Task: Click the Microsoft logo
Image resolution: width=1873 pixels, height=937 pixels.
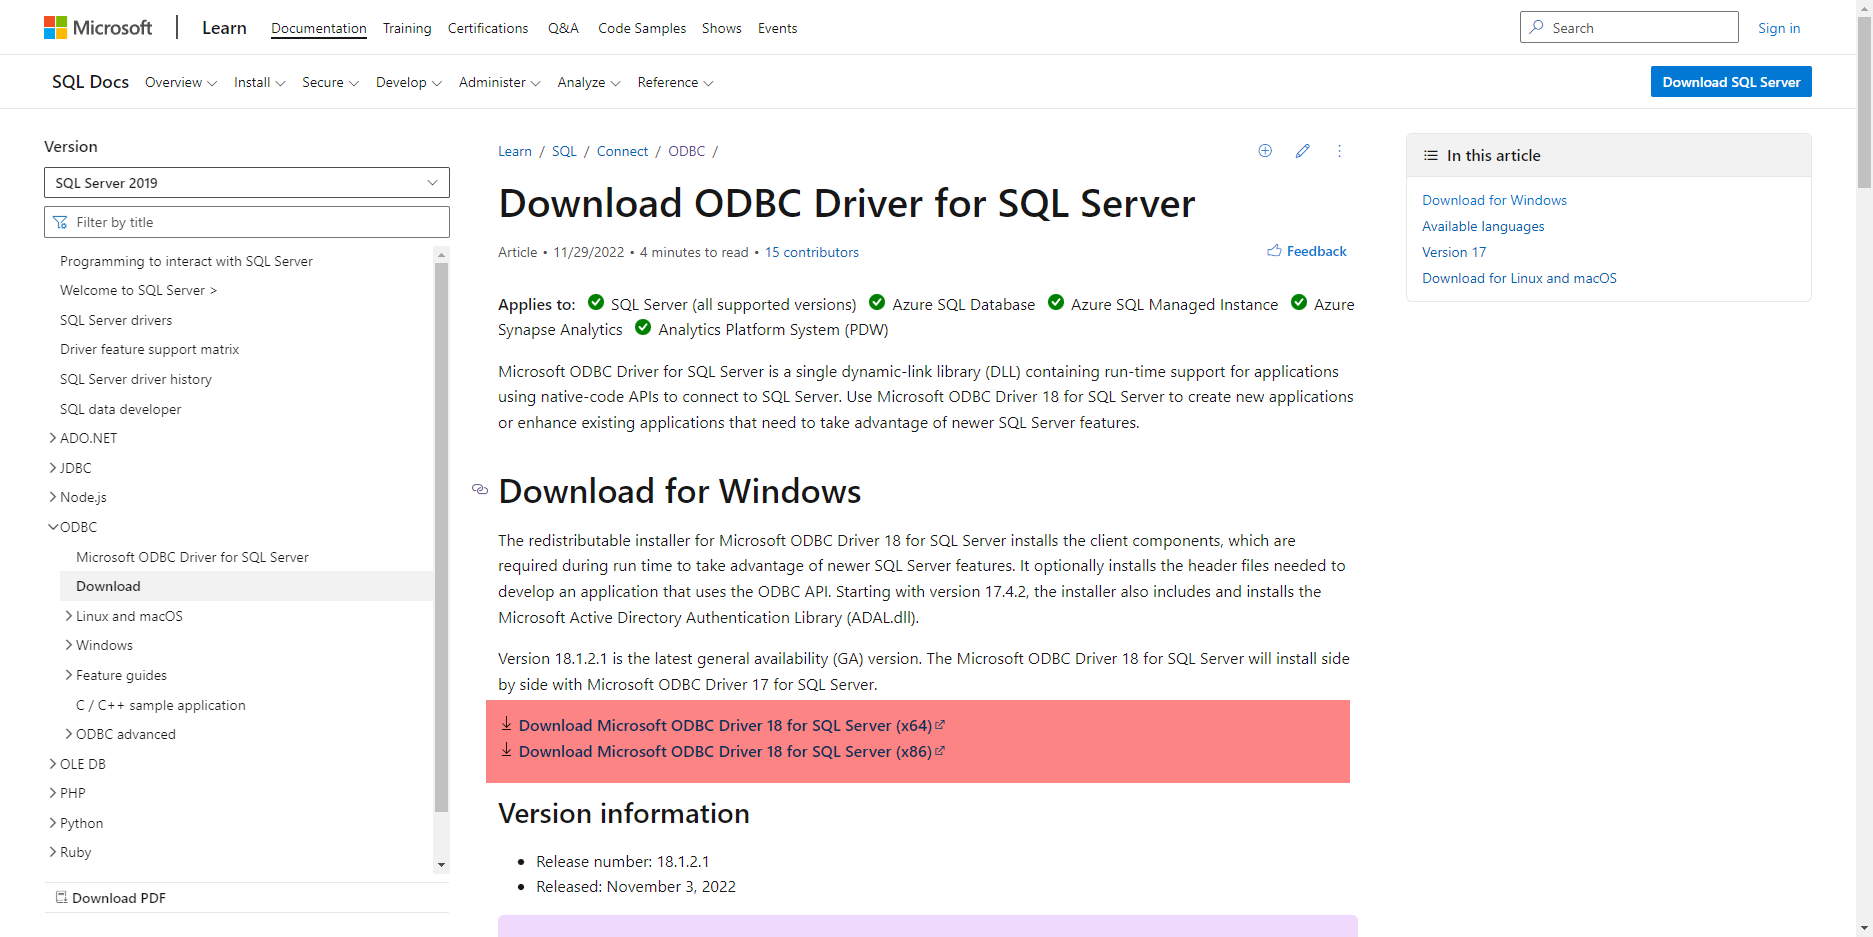Action: click(98, 28)
